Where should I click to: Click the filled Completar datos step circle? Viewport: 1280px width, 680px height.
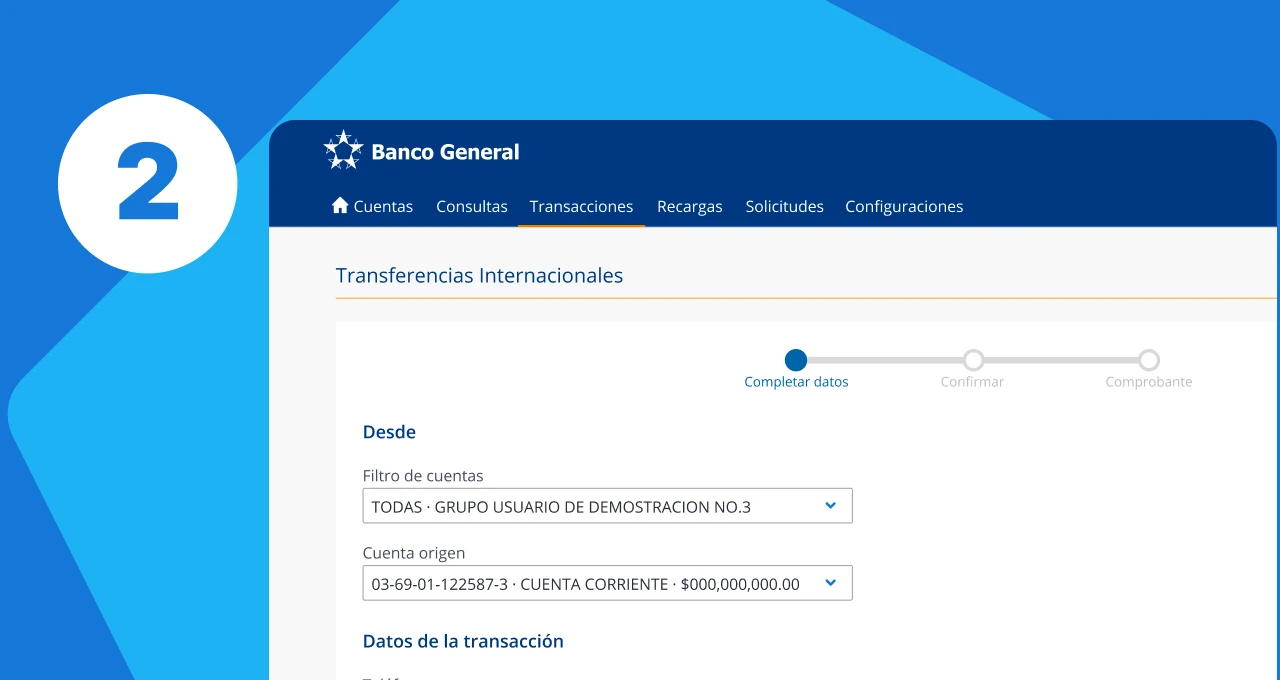796,360
